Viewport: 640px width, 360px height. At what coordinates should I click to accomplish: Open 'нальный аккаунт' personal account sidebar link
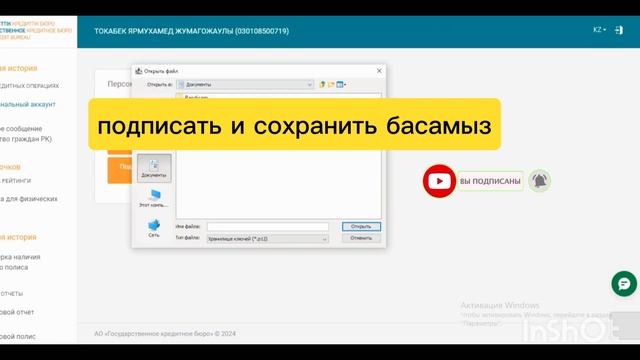27,104
